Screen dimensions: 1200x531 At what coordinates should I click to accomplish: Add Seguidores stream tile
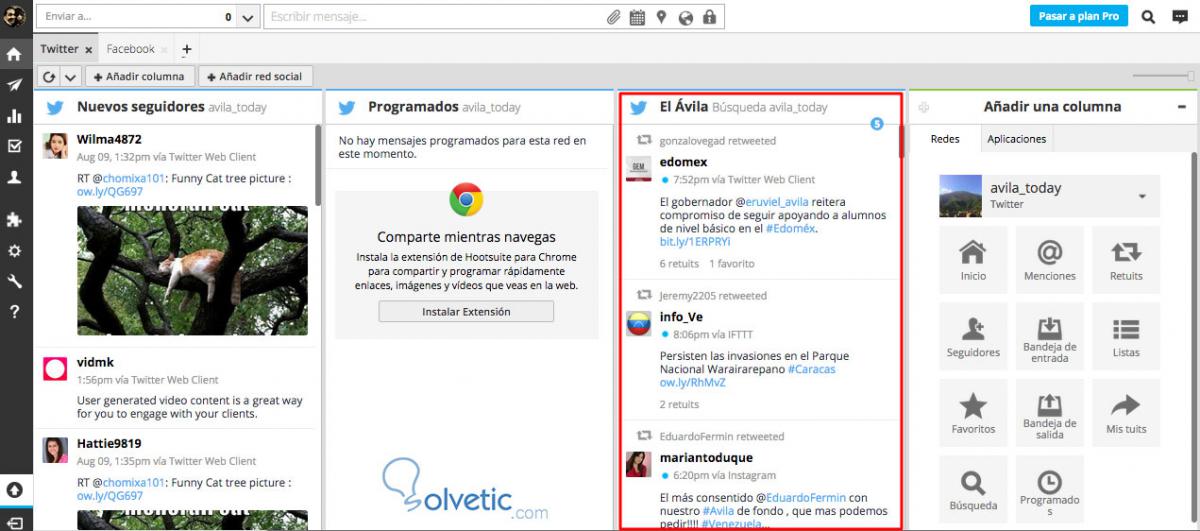973,336
